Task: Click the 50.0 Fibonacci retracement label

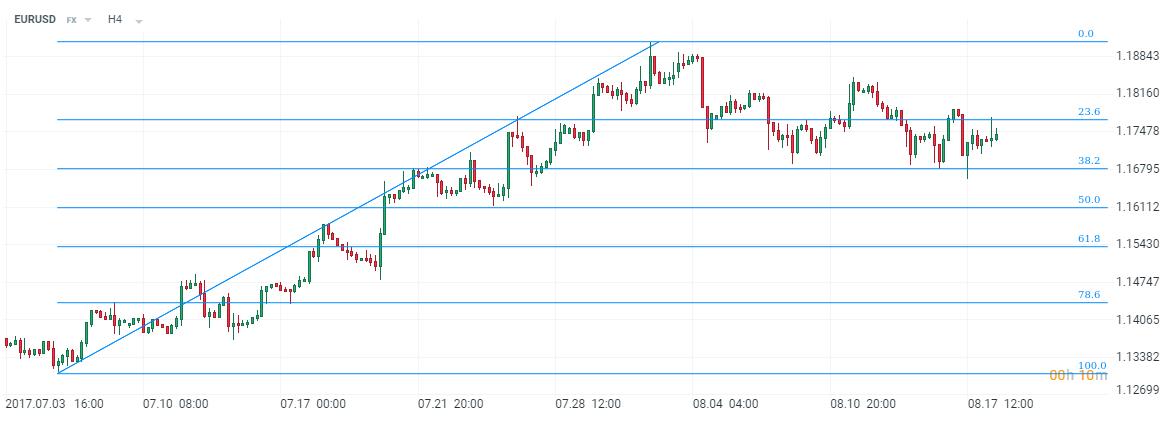Action: [1088, 200]
